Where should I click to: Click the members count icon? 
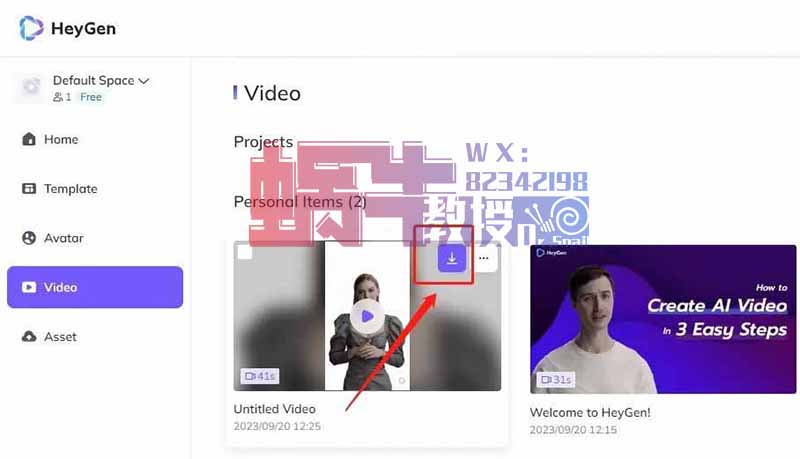58,97
